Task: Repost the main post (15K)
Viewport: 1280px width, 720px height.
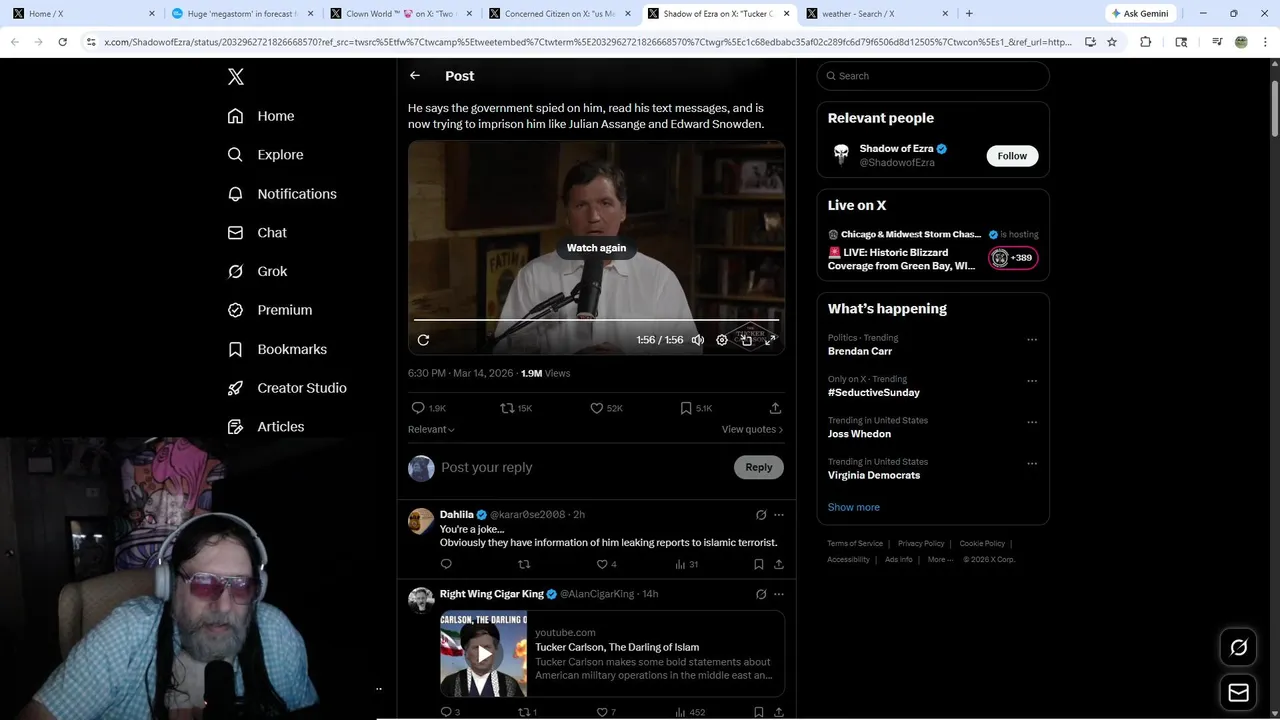Action: [x=516, y=408]
